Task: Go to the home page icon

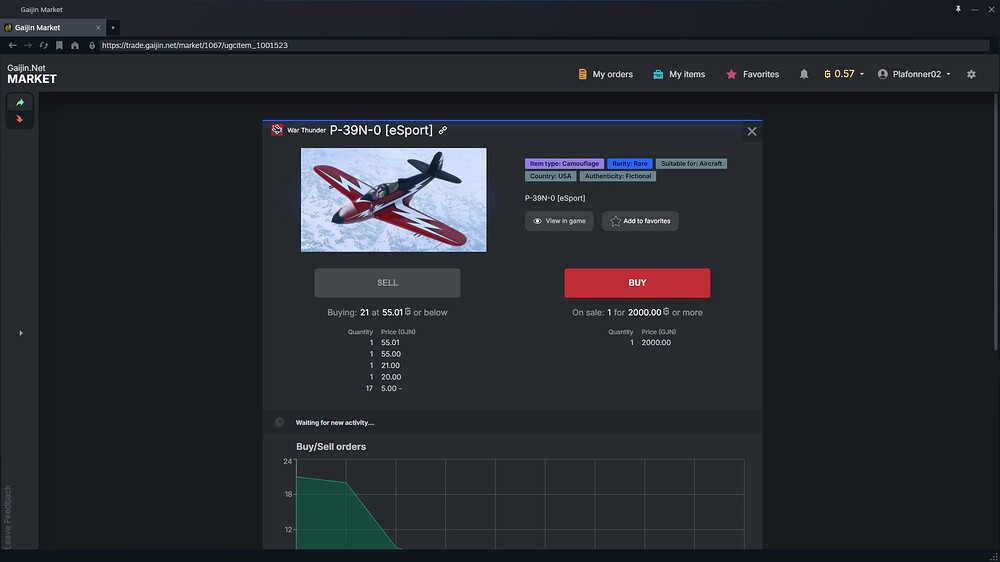Action: (x=75, y=45)
